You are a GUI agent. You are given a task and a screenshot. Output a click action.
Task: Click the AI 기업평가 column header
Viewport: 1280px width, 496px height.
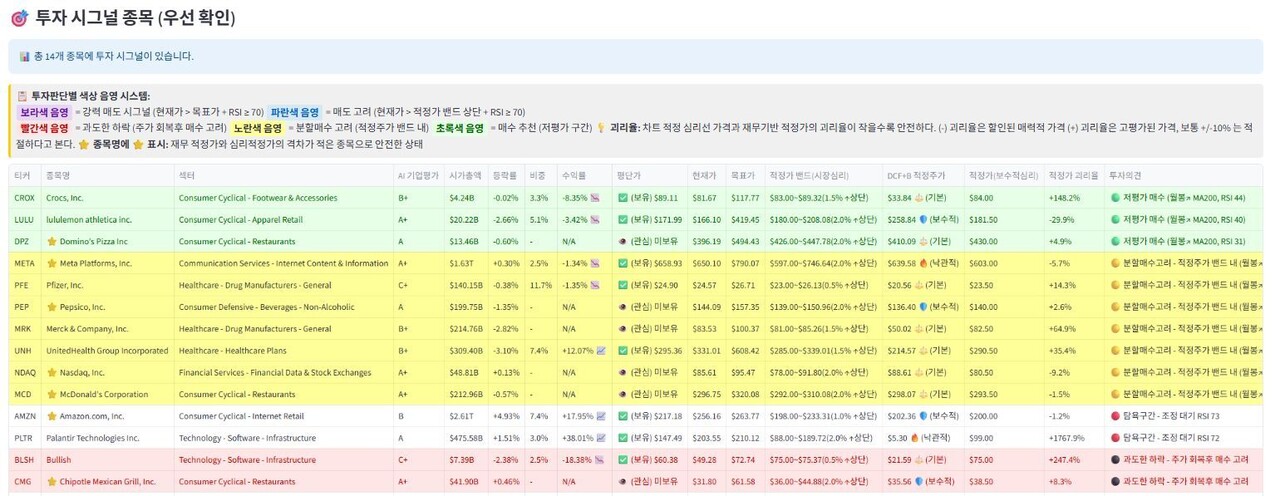(418, 175)
